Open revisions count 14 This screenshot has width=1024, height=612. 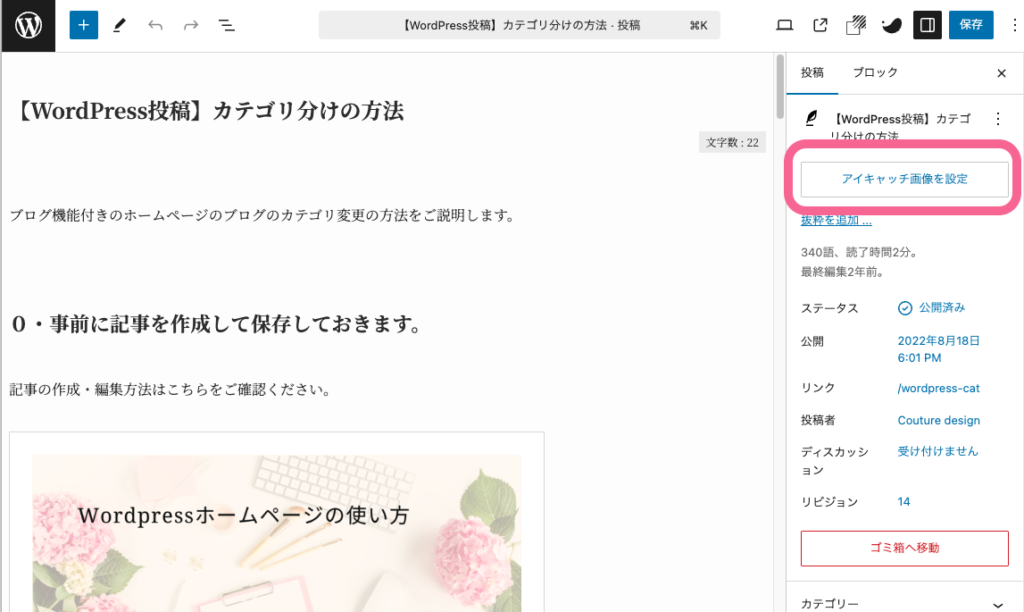coord(904,502)
